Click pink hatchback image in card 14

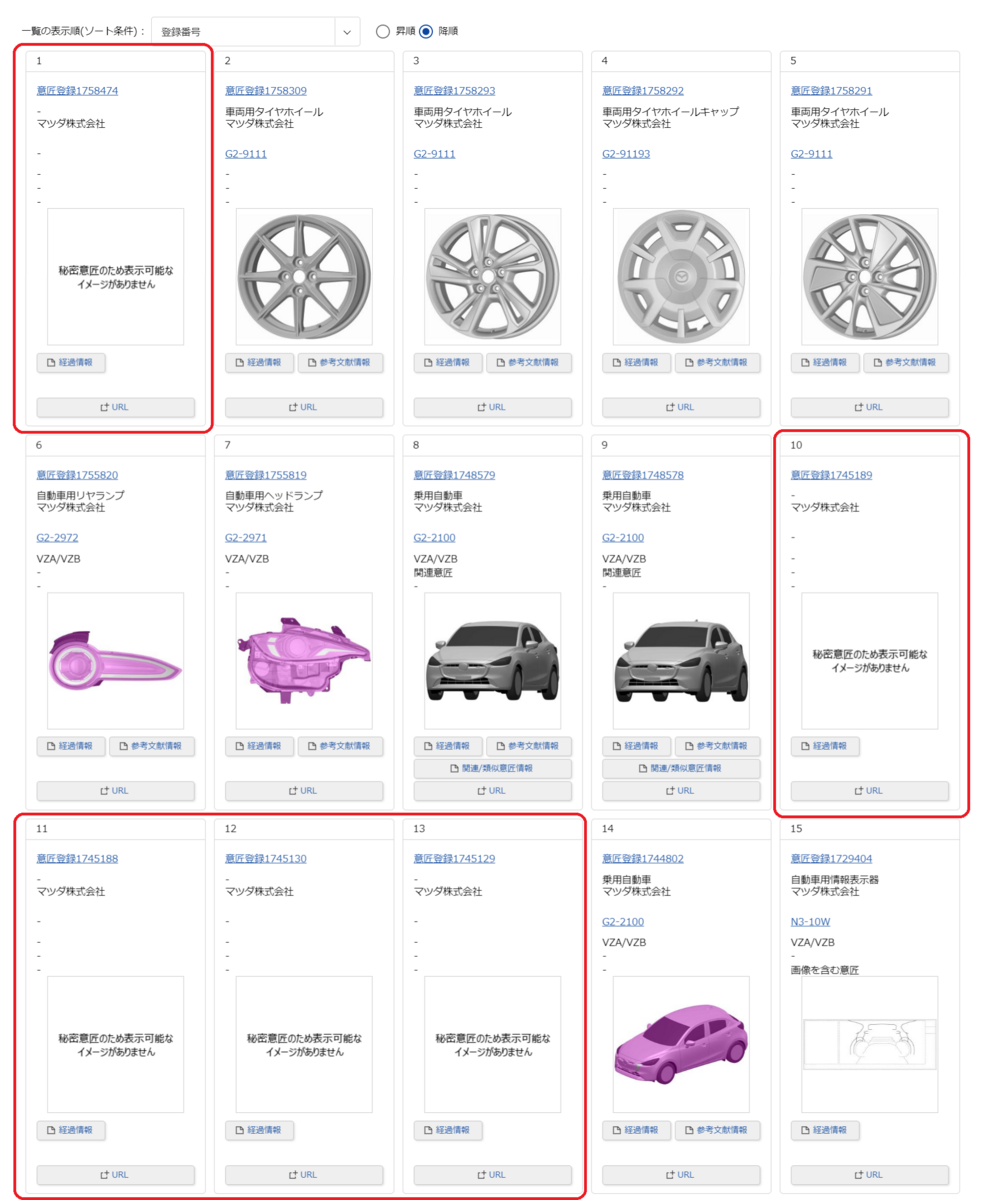(x=681, y=1045)
